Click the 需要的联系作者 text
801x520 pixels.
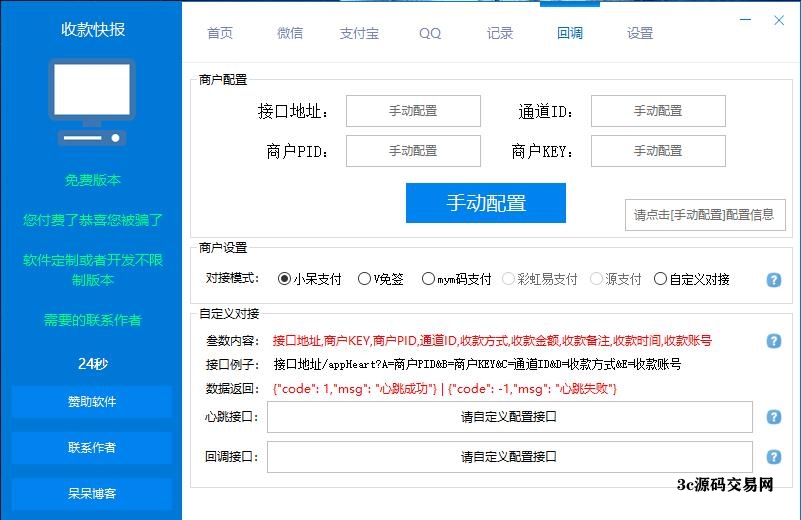click(92, 320)
